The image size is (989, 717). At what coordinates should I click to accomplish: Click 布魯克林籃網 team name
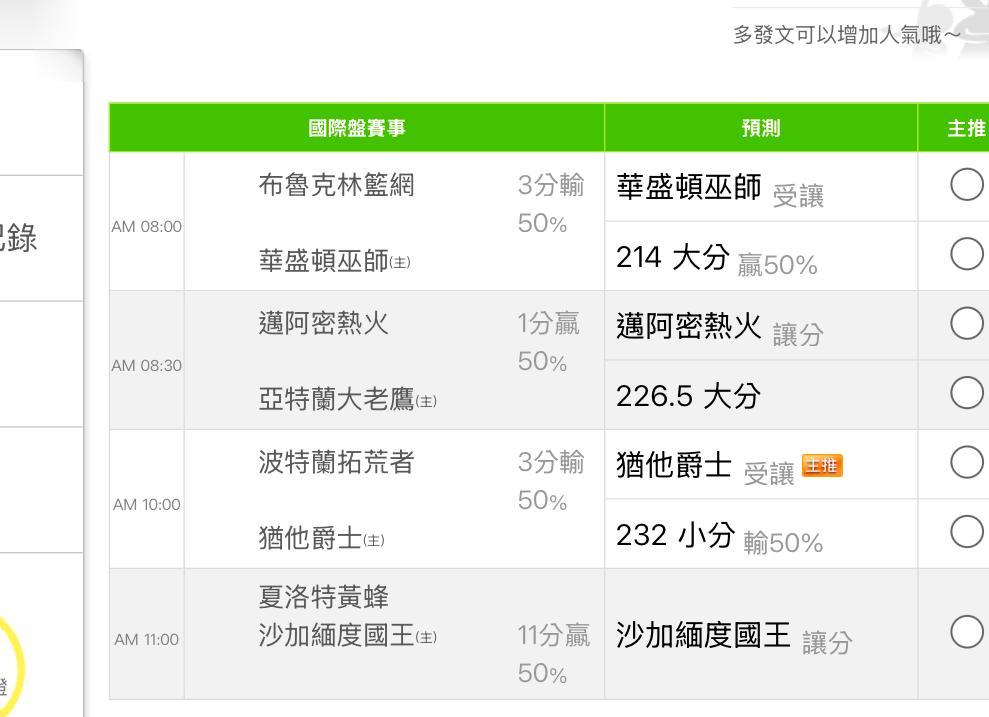[x=335, y=185]
